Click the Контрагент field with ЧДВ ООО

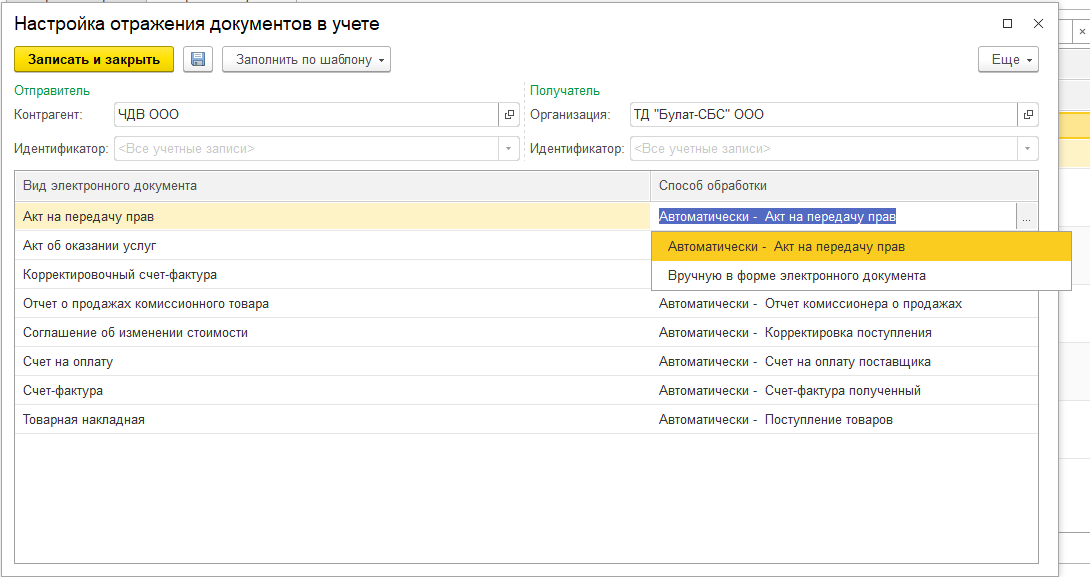[307, 115]
